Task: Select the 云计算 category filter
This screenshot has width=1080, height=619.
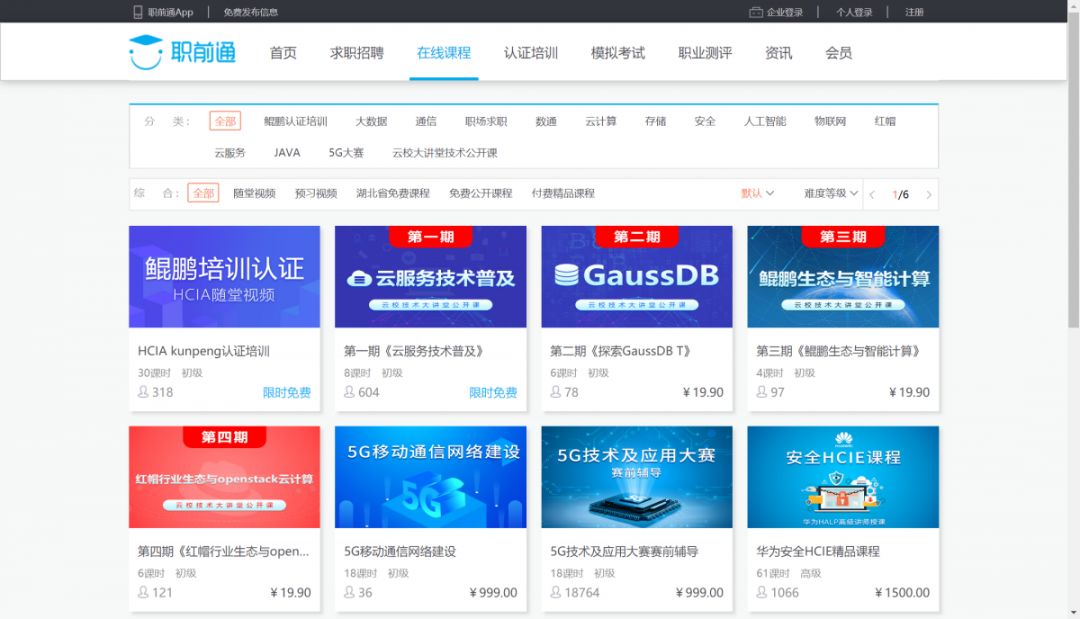Action: click(x=601, y=120)
